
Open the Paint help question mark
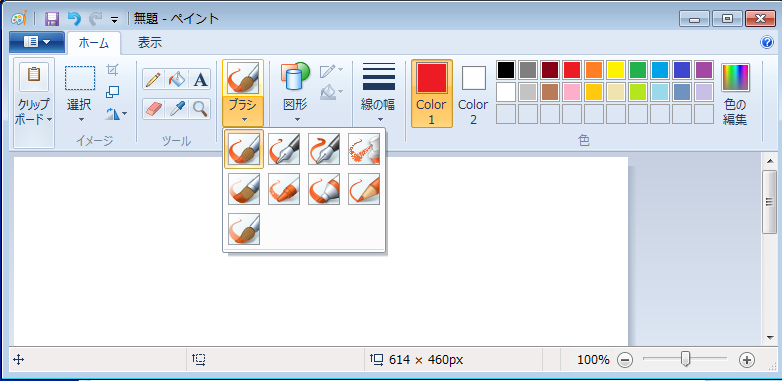pos(767,42)
